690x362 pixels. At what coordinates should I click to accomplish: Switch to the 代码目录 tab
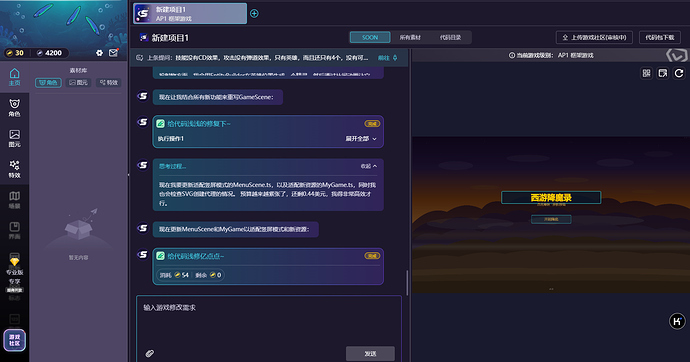click(x=450, y=37)
